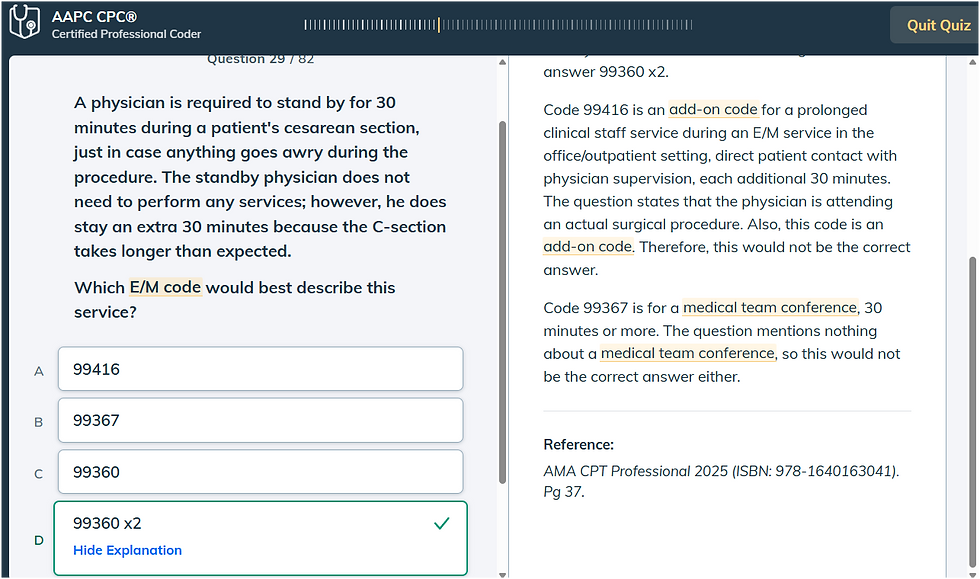Viewport: 980px width, 579px height.
Task: Click the quiz progress bar at the current position marker
Action: point(440,25)
